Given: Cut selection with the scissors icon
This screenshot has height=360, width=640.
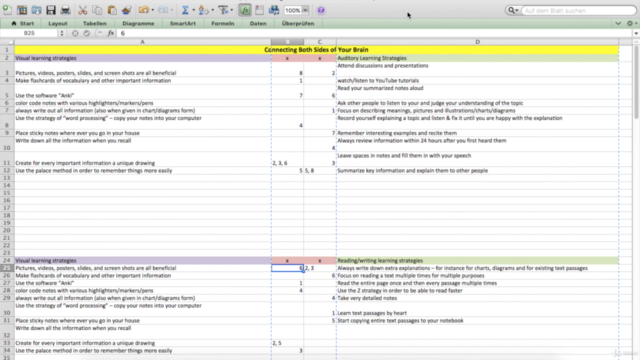Looking at the screenshot, I should (x=82, y=10).
